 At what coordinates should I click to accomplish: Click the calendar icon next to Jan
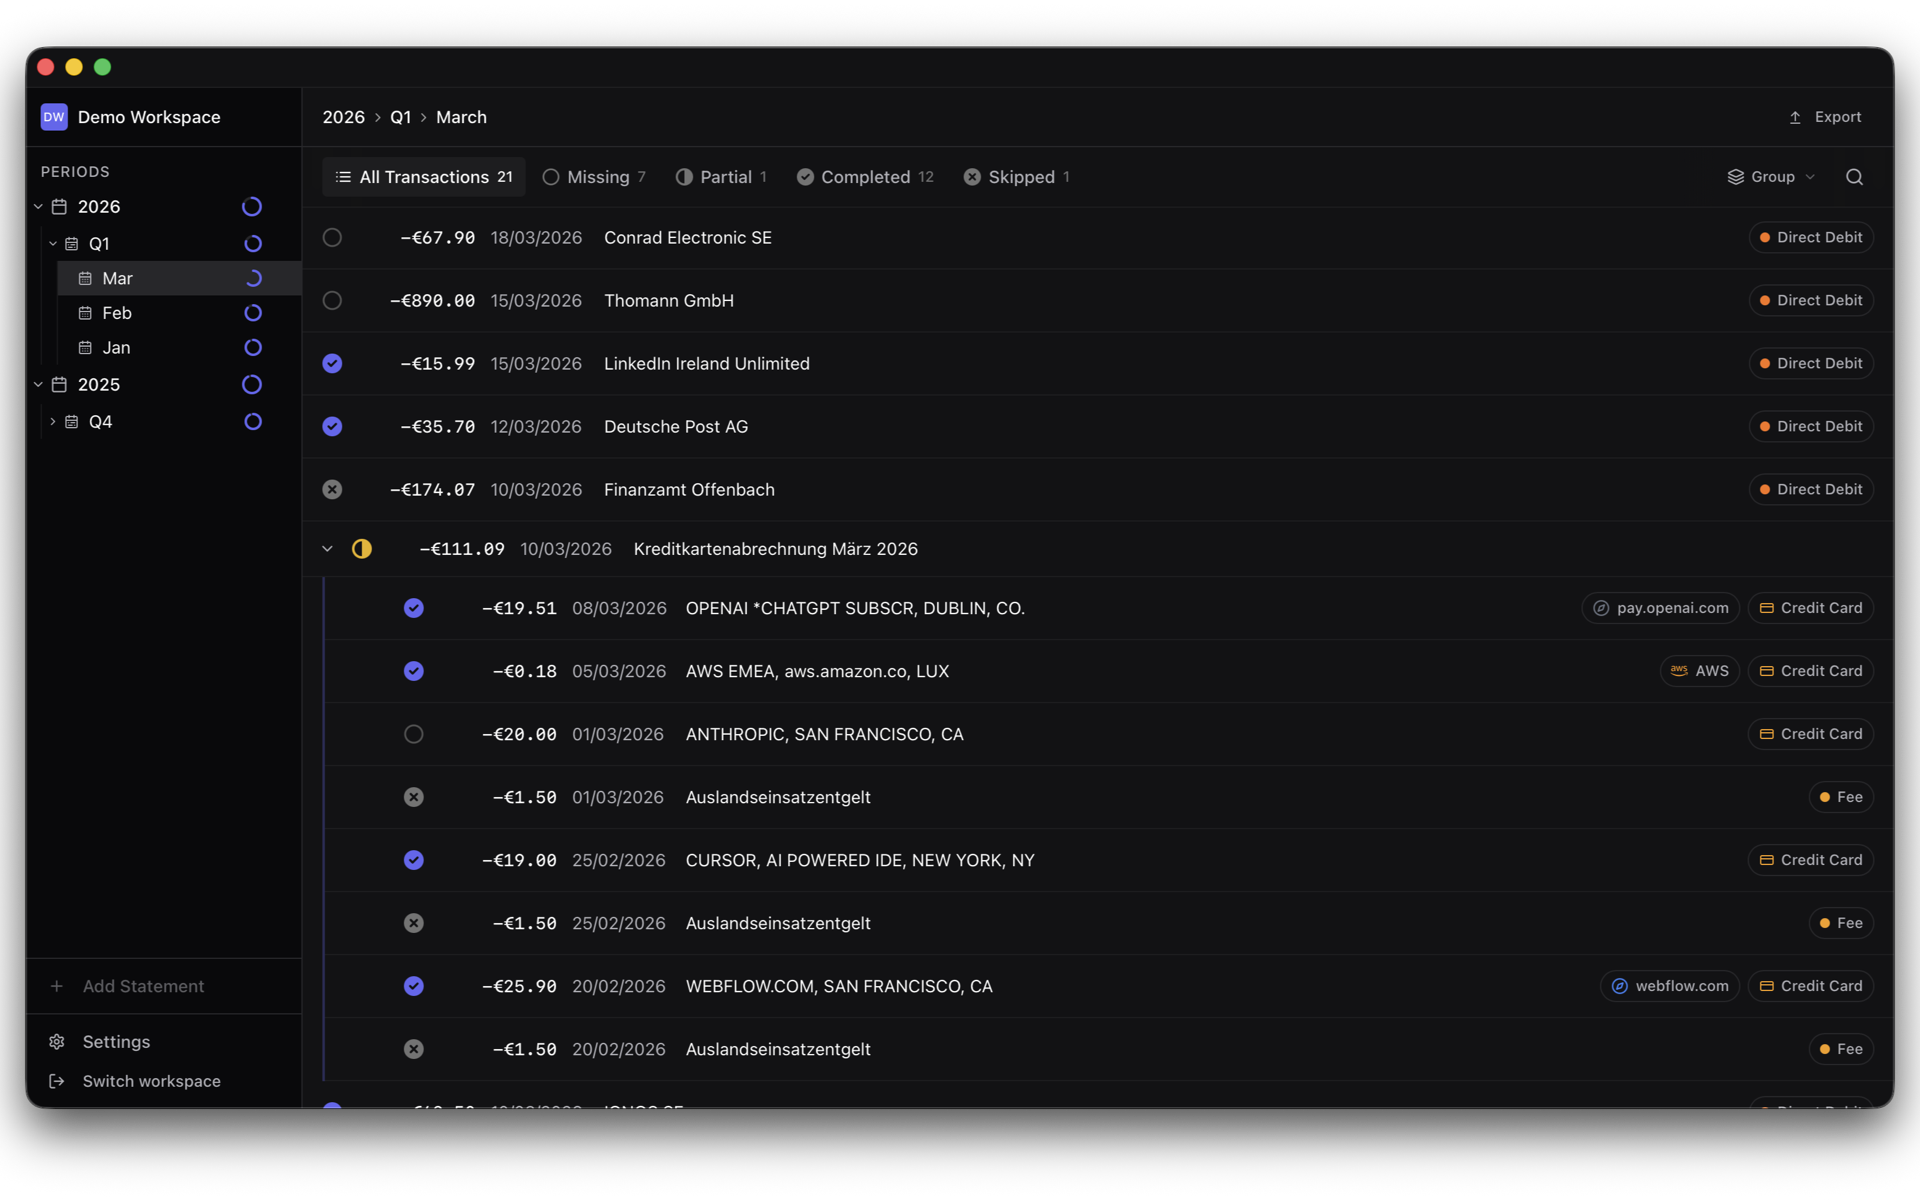click(x=85, y=348)
